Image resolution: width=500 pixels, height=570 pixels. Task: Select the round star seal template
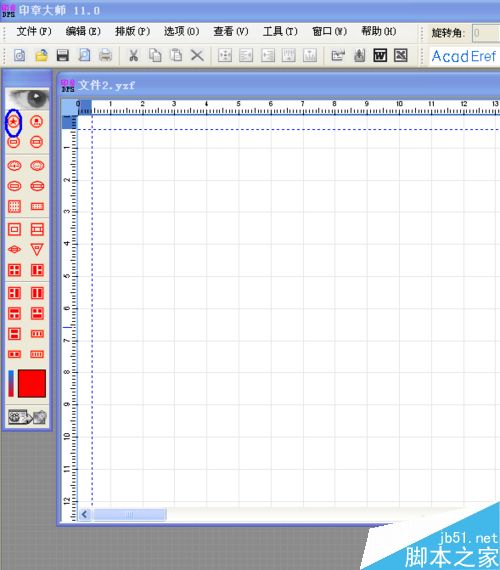point(14,122)
